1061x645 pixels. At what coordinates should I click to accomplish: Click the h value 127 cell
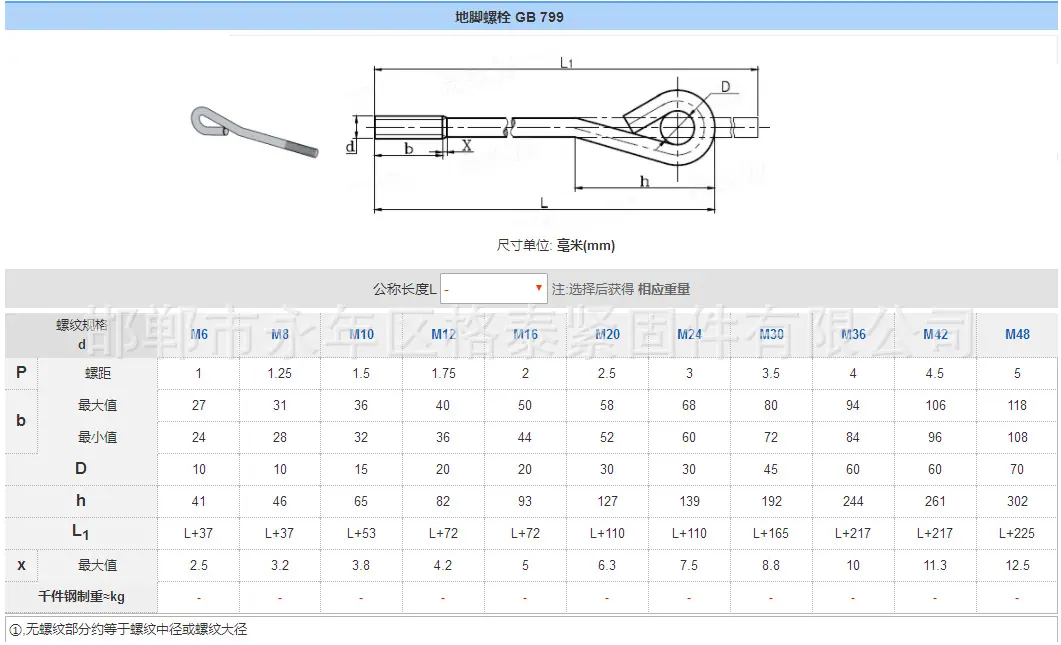coord(607,502)
